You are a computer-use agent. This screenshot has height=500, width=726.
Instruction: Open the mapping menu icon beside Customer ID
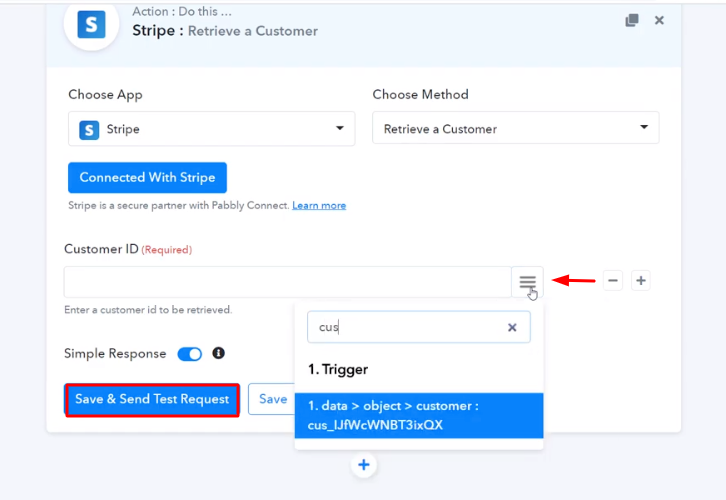point(527,281)
